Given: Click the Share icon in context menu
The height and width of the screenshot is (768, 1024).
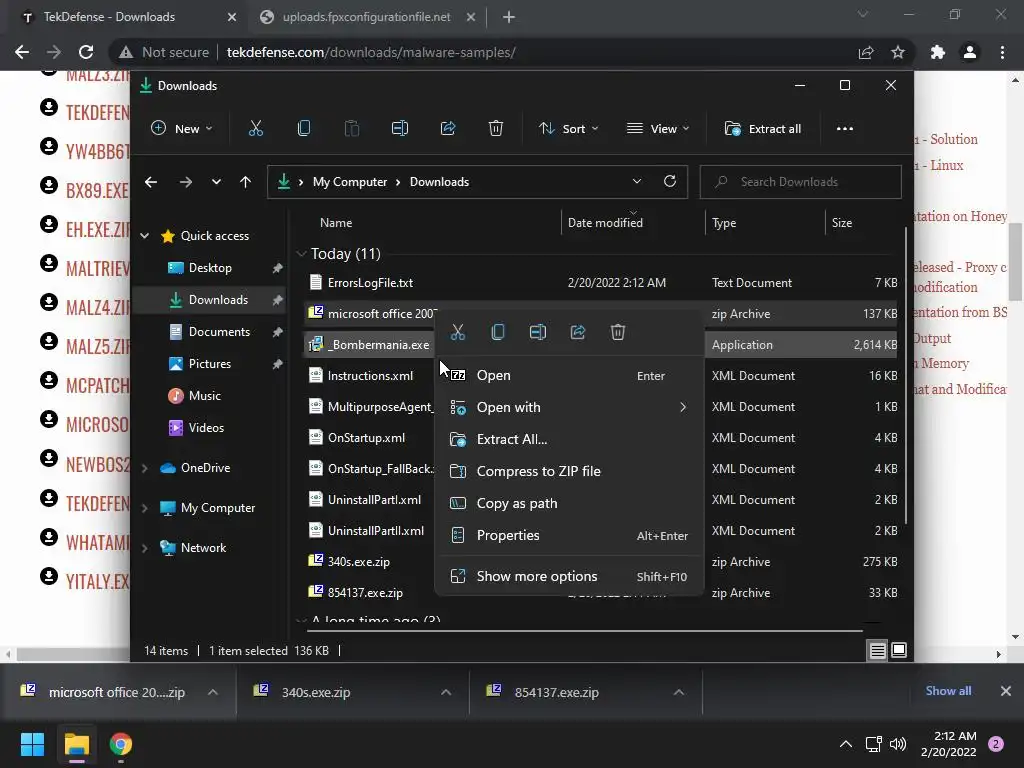Looking at the screenshot, I should [x=578, y=332].
